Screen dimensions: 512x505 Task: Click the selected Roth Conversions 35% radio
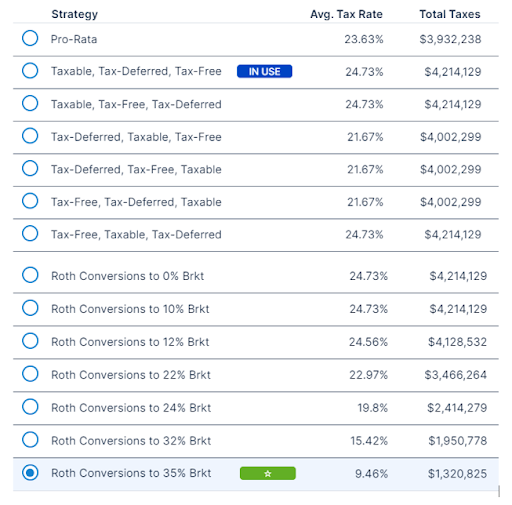(30, 473)
